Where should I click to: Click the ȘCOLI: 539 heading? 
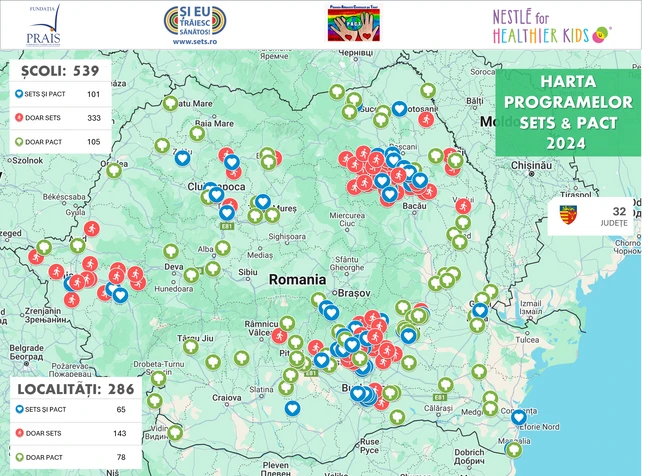click(x=60, y=71)
